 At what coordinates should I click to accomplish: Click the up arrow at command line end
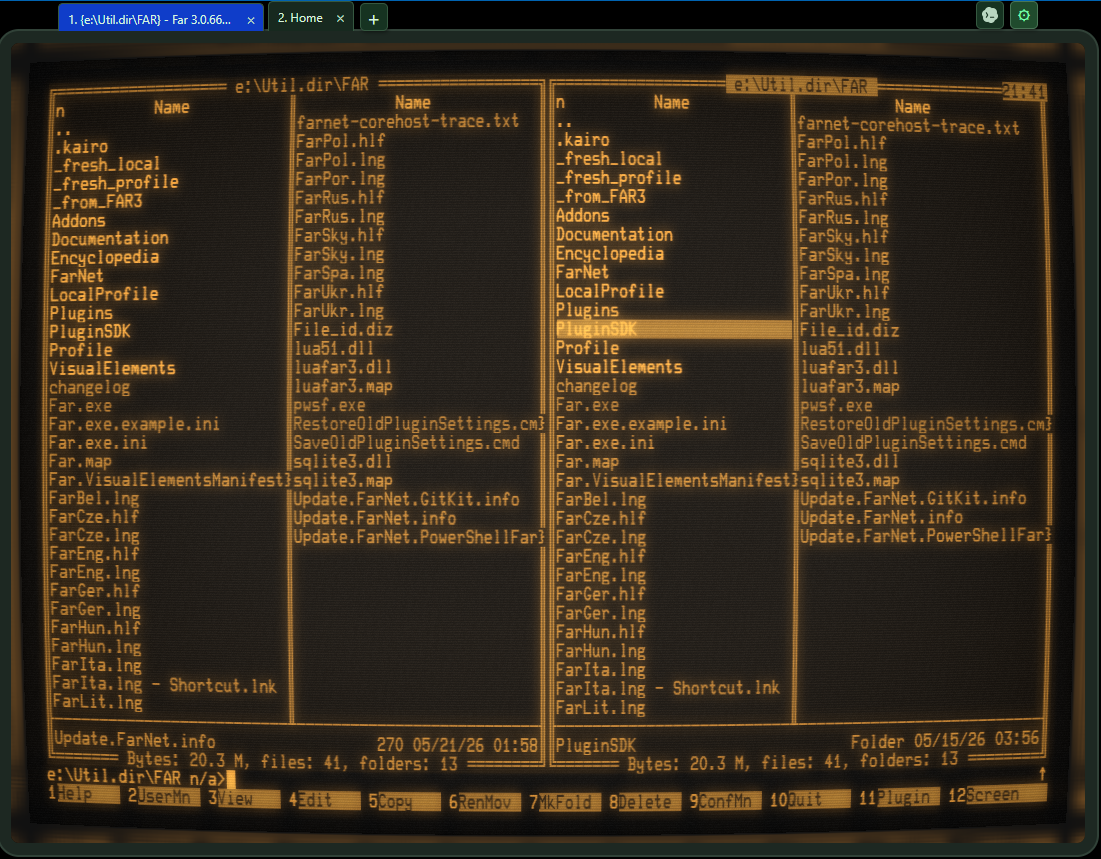tap(1042, 773)
